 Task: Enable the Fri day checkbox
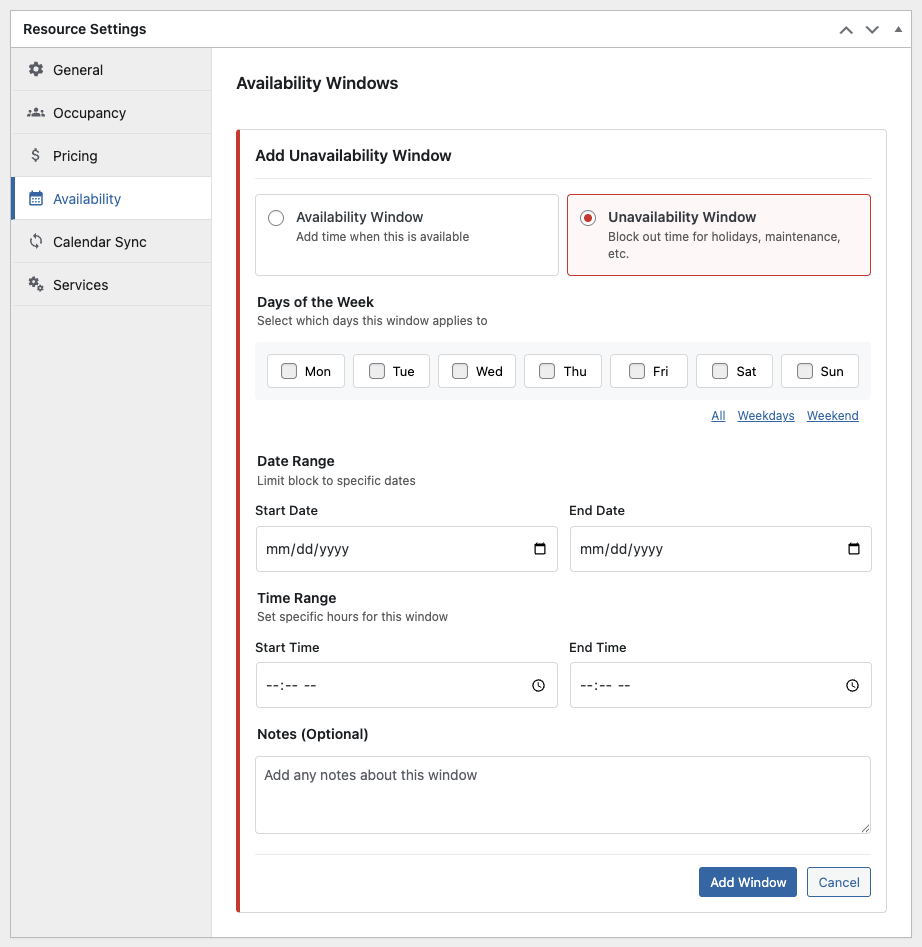(637, 371)
